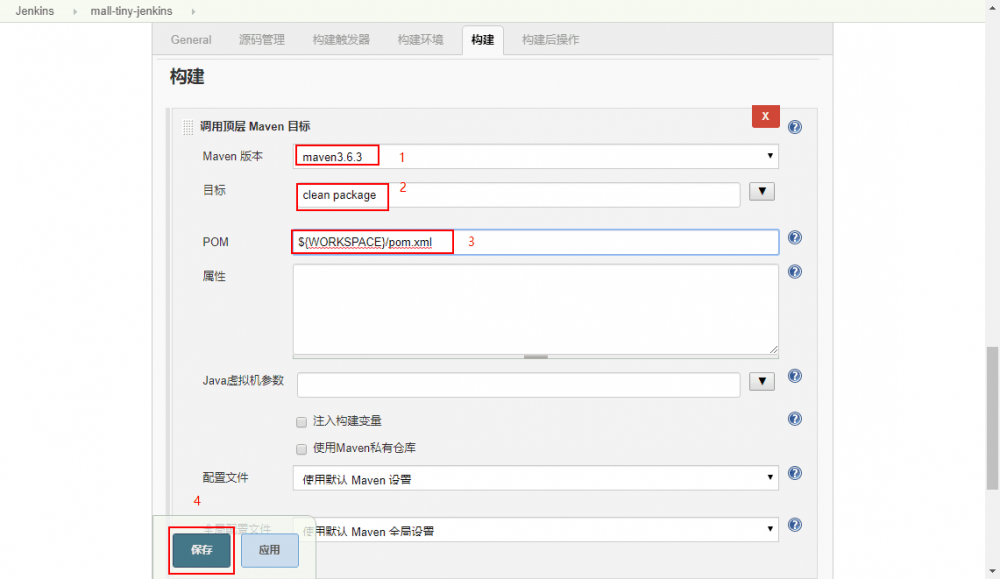The image size is (1000, 579).
Task: Click help icon for 全局 Maven 设置
Action: pyautogui.click(x=794, y=524)
